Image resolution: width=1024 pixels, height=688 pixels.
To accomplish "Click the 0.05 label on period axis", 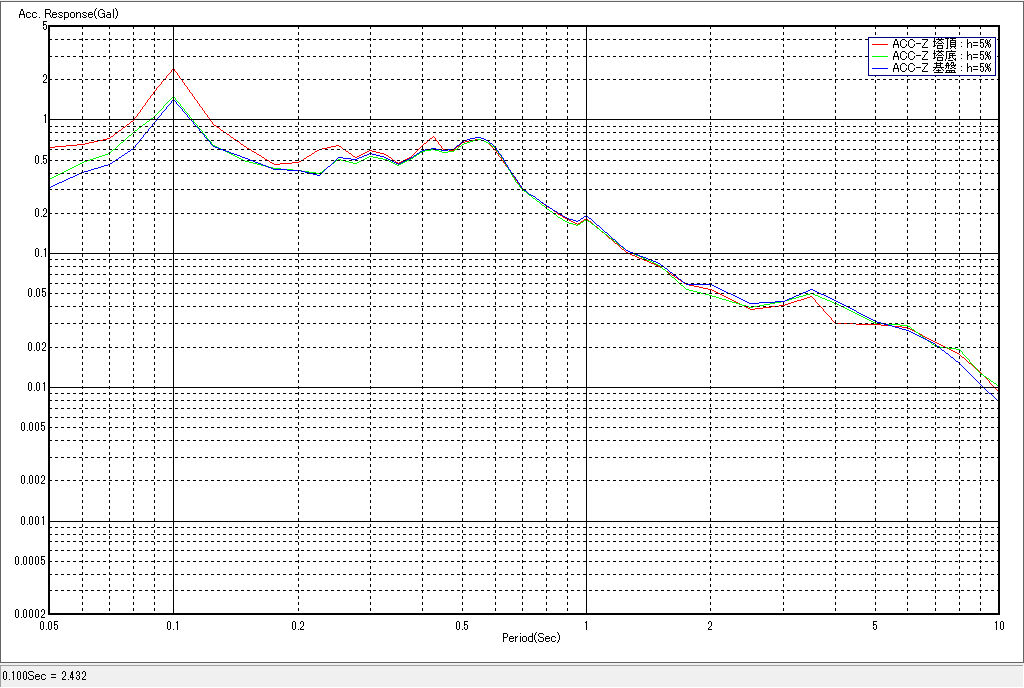I will coord(50,625).
